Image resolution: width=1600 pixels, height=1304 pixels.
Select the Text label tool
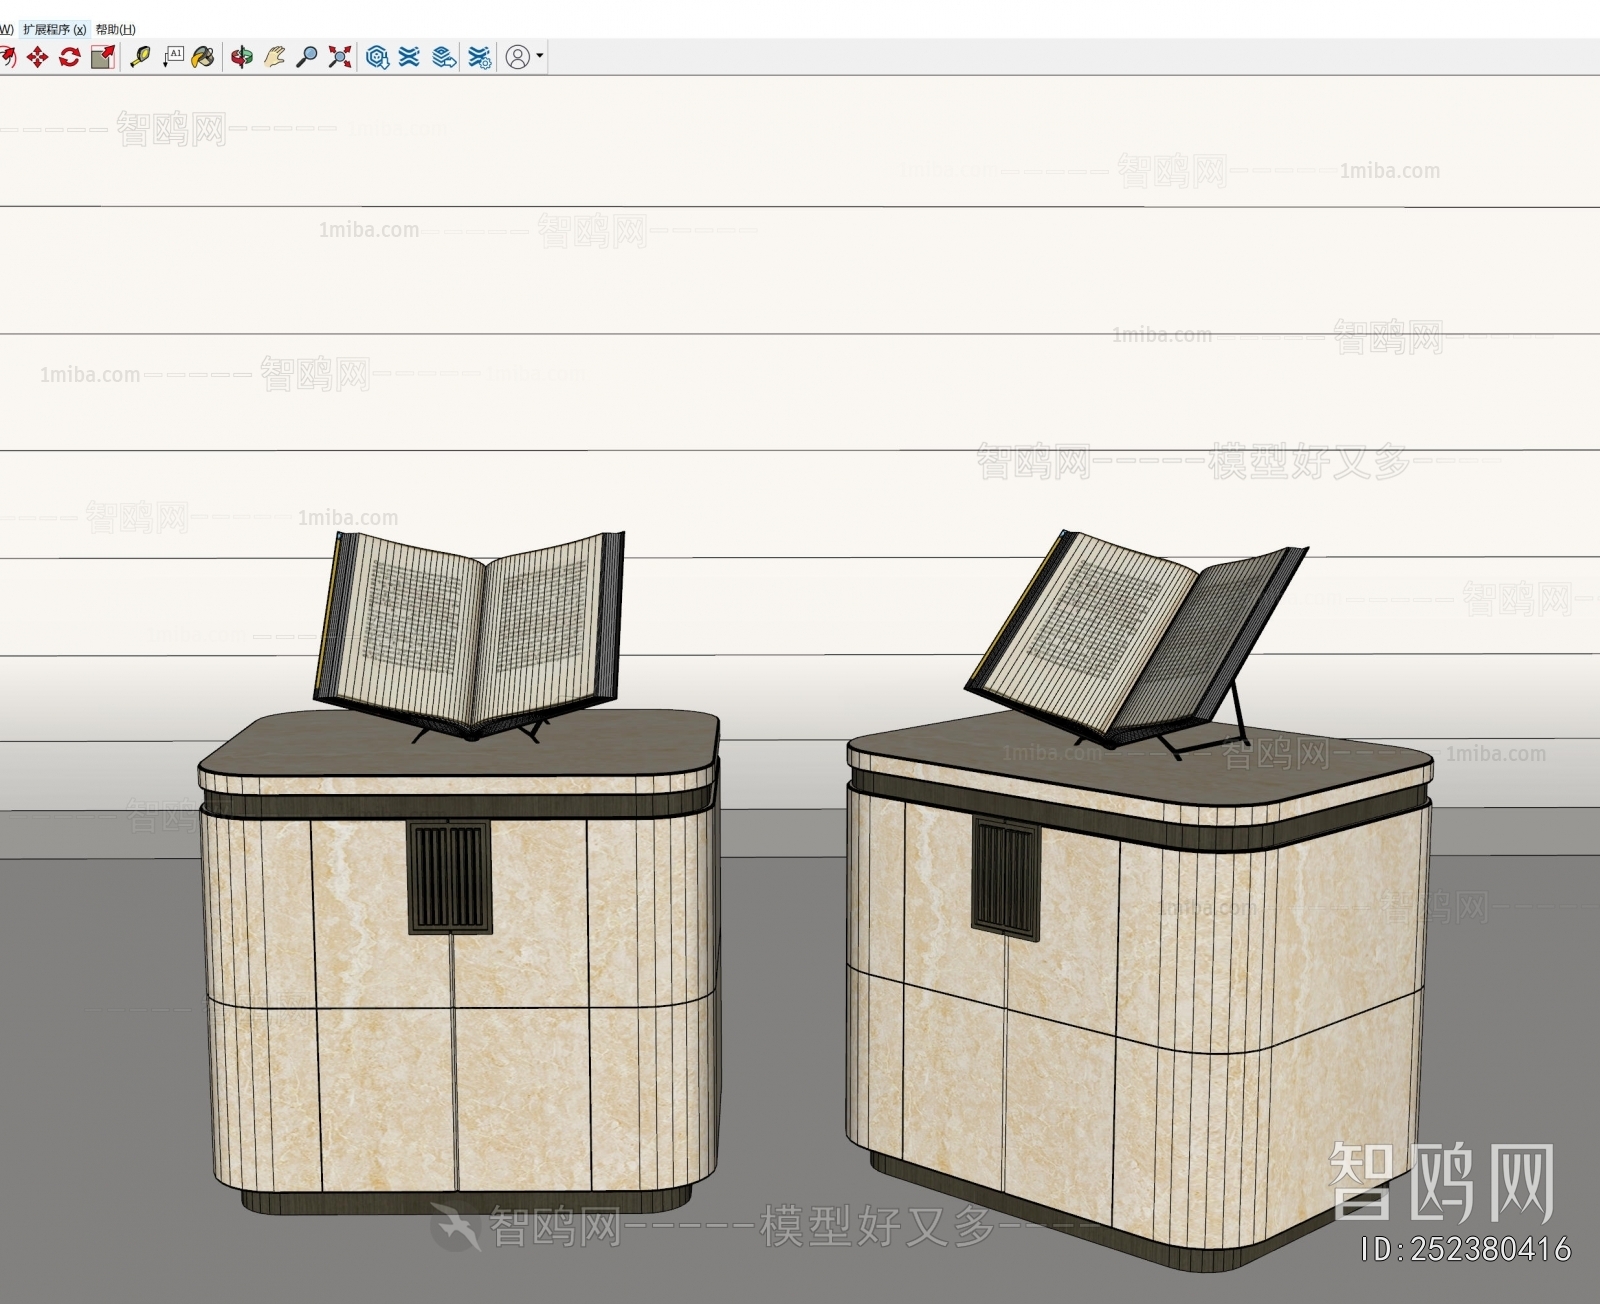tap(174, 57)
